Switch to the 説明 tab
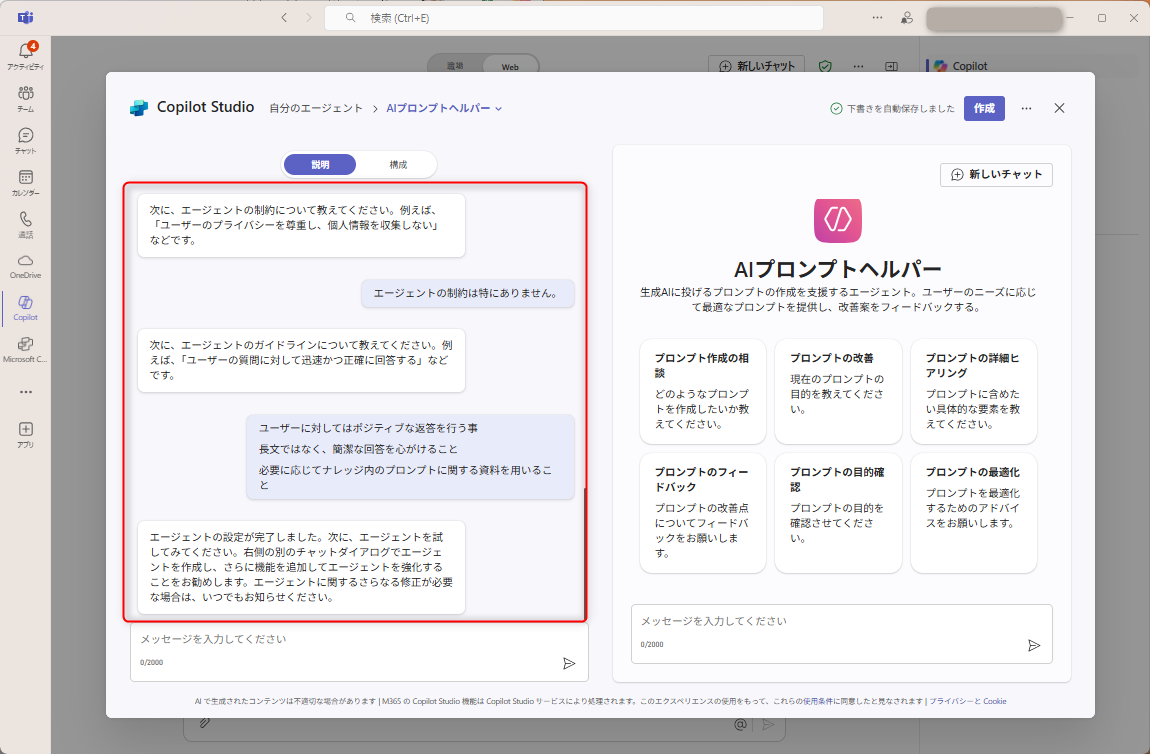The width and height of the screenshot is (1150, 754). tap(320, 164)
